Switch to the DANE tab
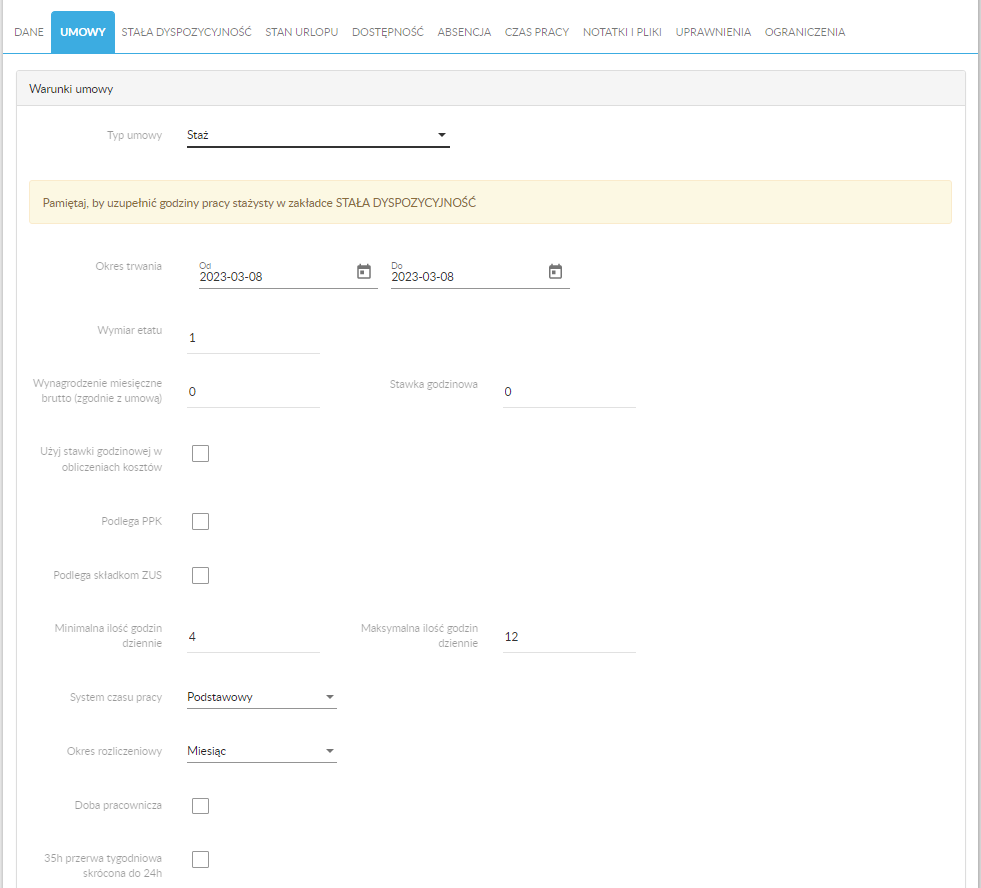 [29, 32]
